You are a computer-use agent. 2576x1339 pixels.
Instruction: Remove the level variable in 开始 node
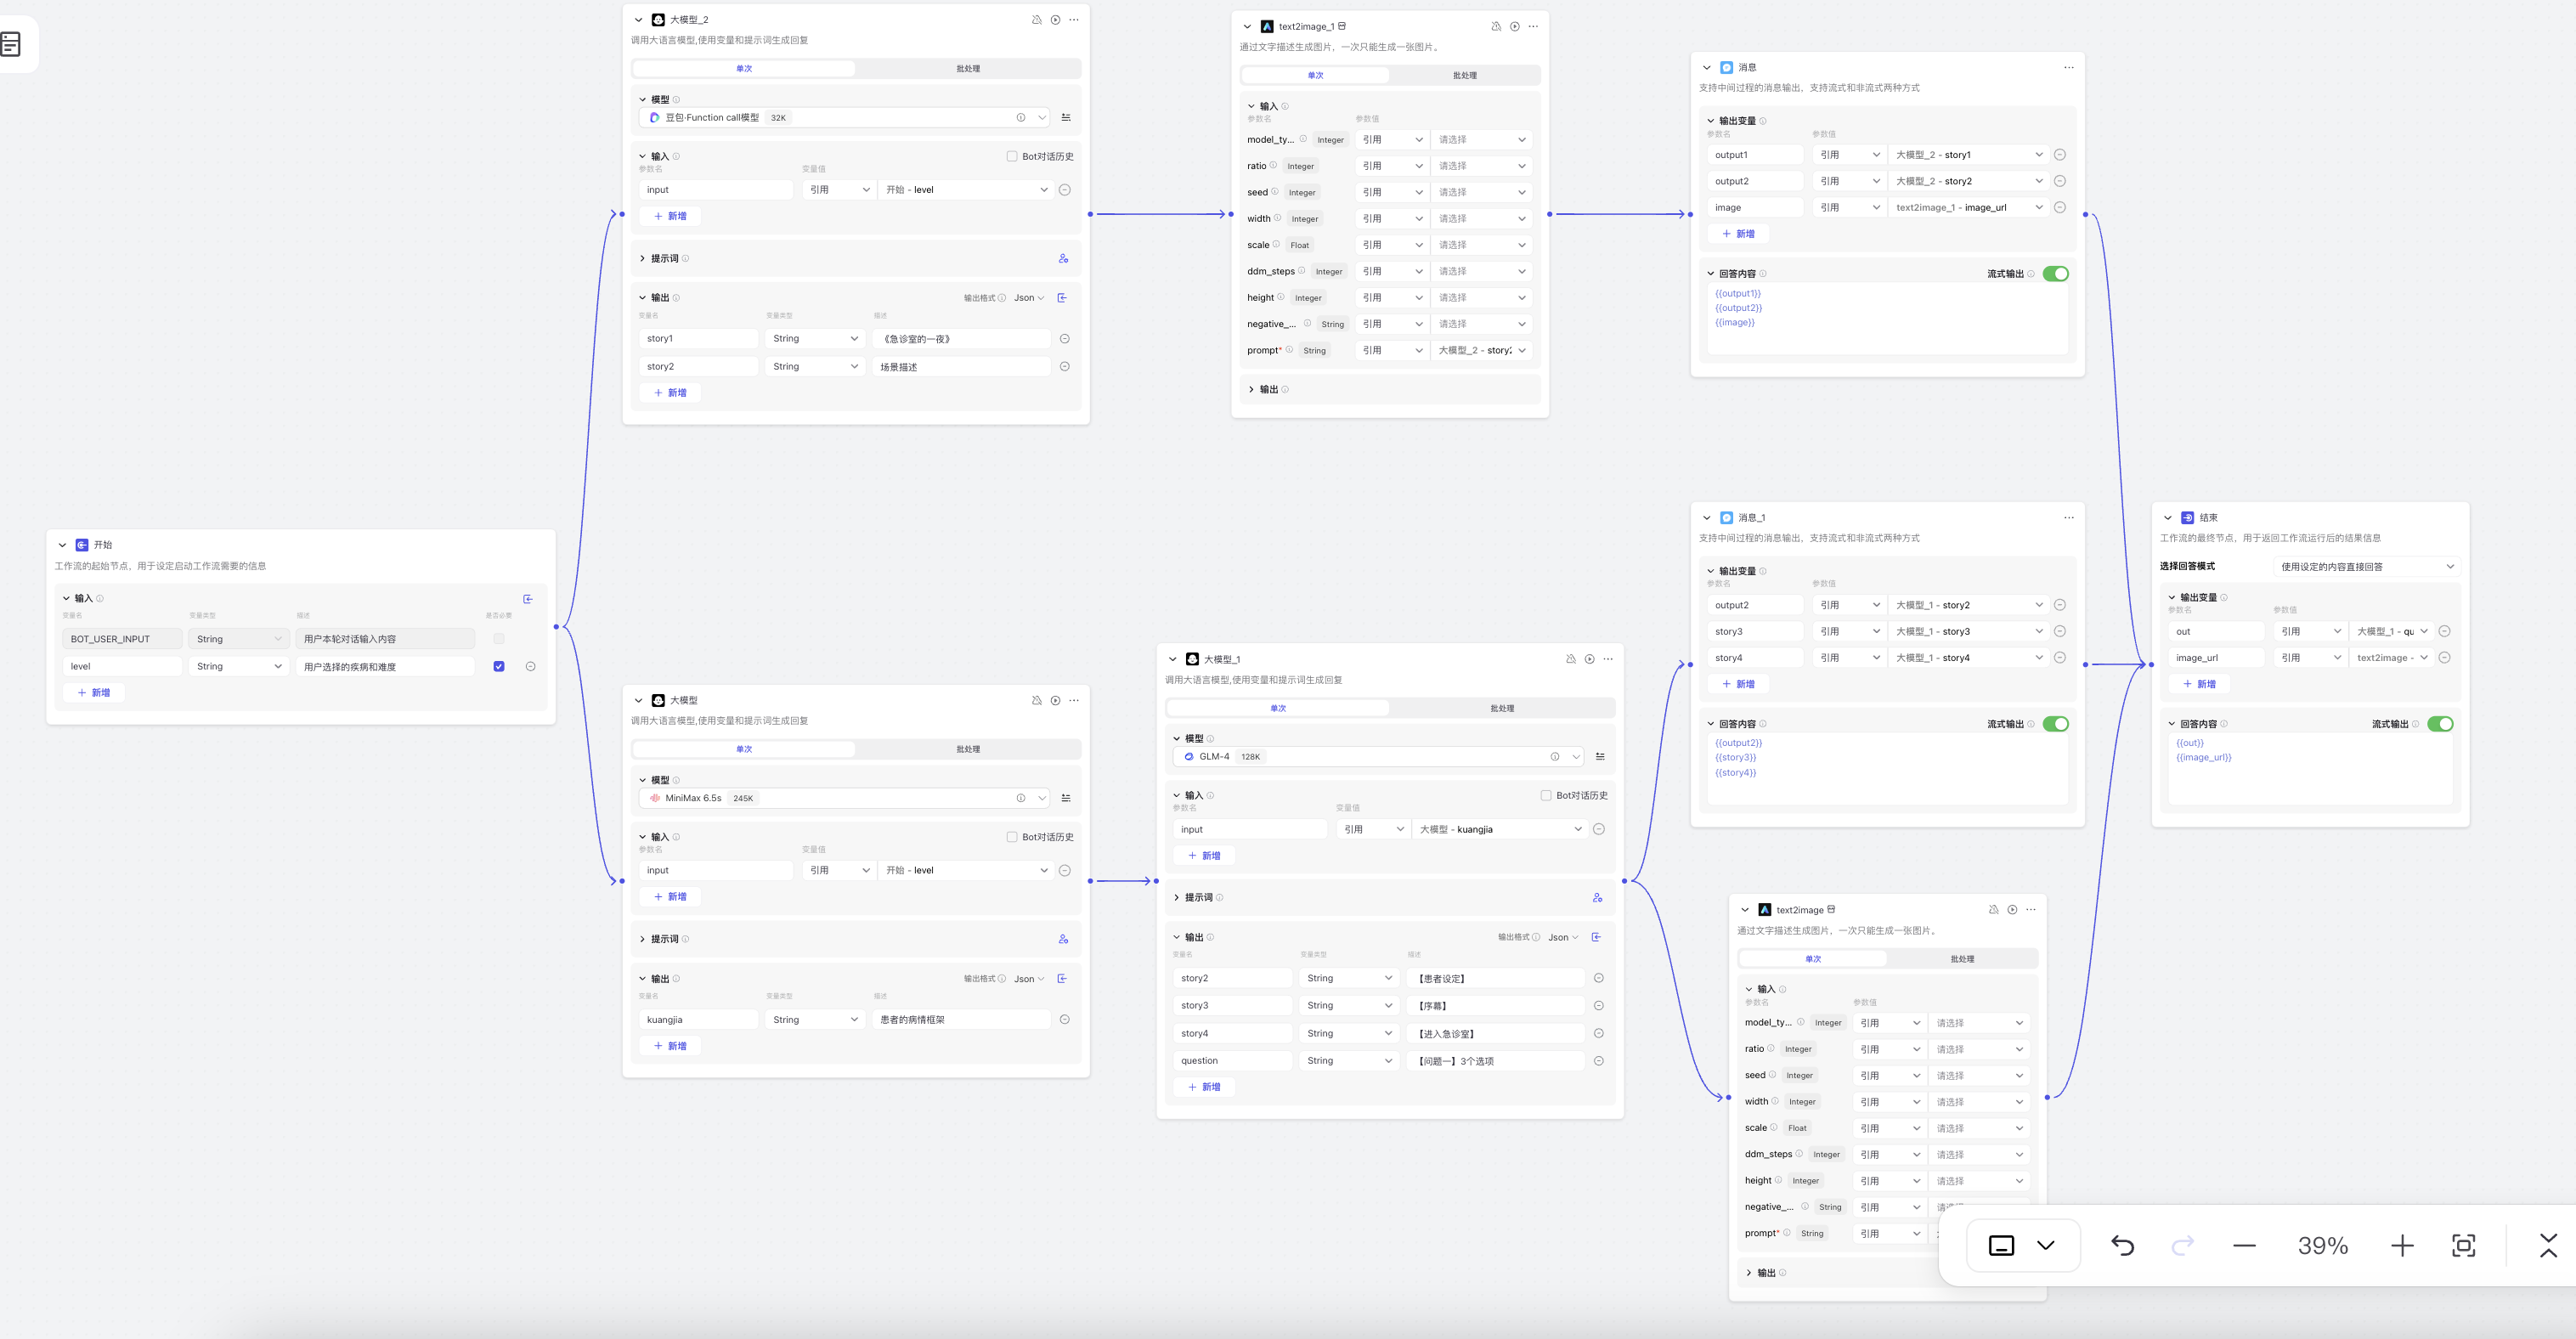coord(530,666)
